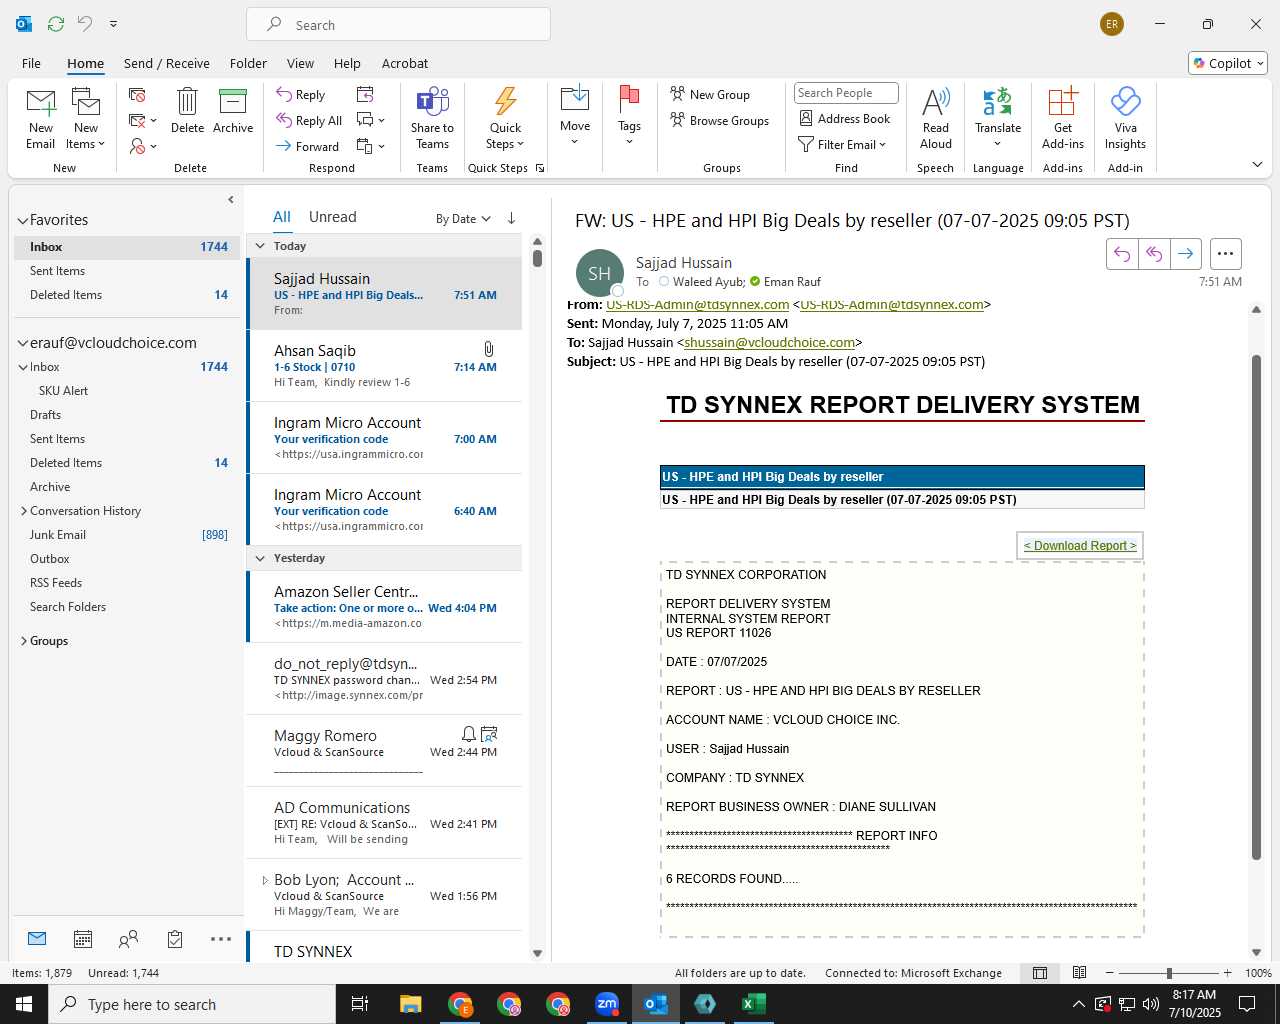1280x1024 pixels.
Task: Click Reply All in the ribbon
Action: click(x=310, y=120)
